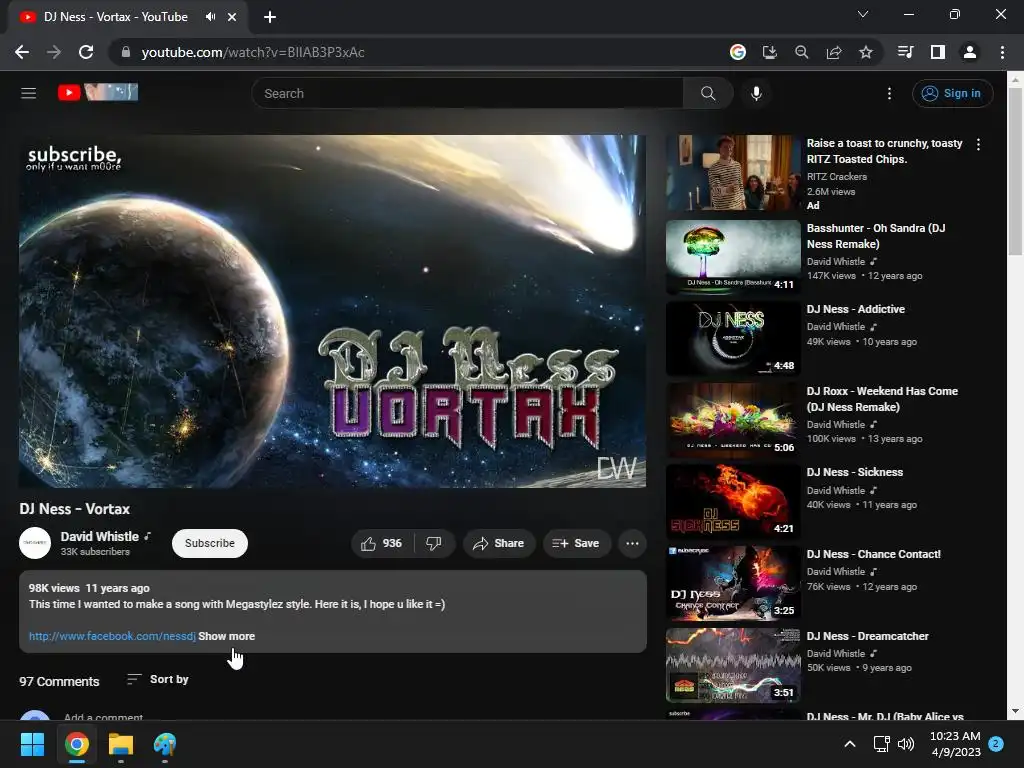The image size is (1024, 768).
Task: Open the YouTube hamburger guide menu
Action: coord(28,93)
